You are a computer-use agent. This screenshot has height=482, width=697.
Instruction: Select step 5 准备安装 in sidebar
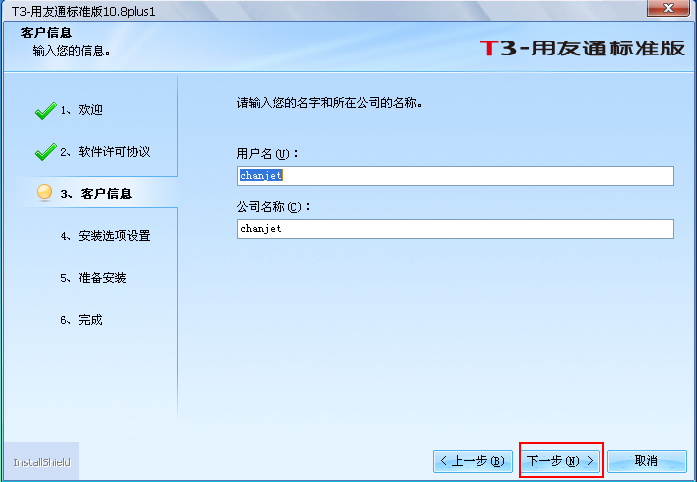[93, 278]
